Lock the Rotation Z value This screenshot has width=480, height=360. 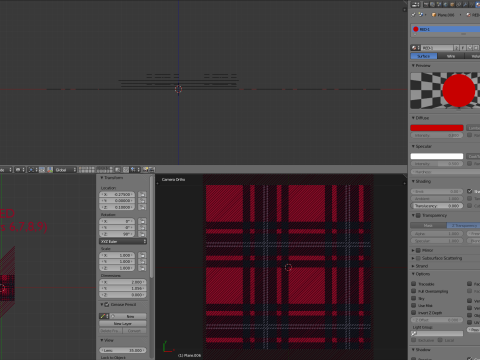pos(142,234)
